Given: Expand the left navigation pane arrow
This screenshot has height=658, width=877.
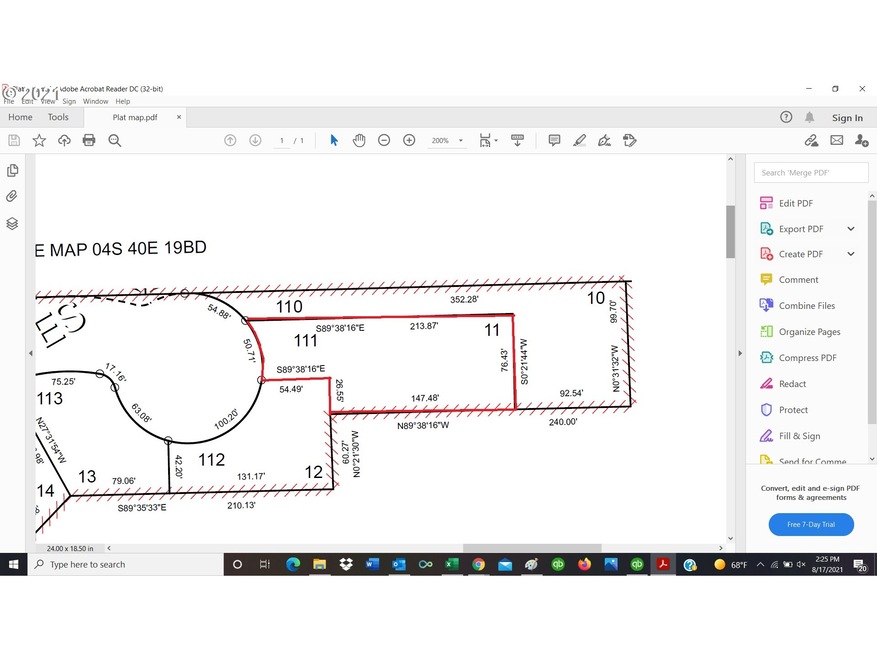Looking at the screenshot, I should pos(31,353).
